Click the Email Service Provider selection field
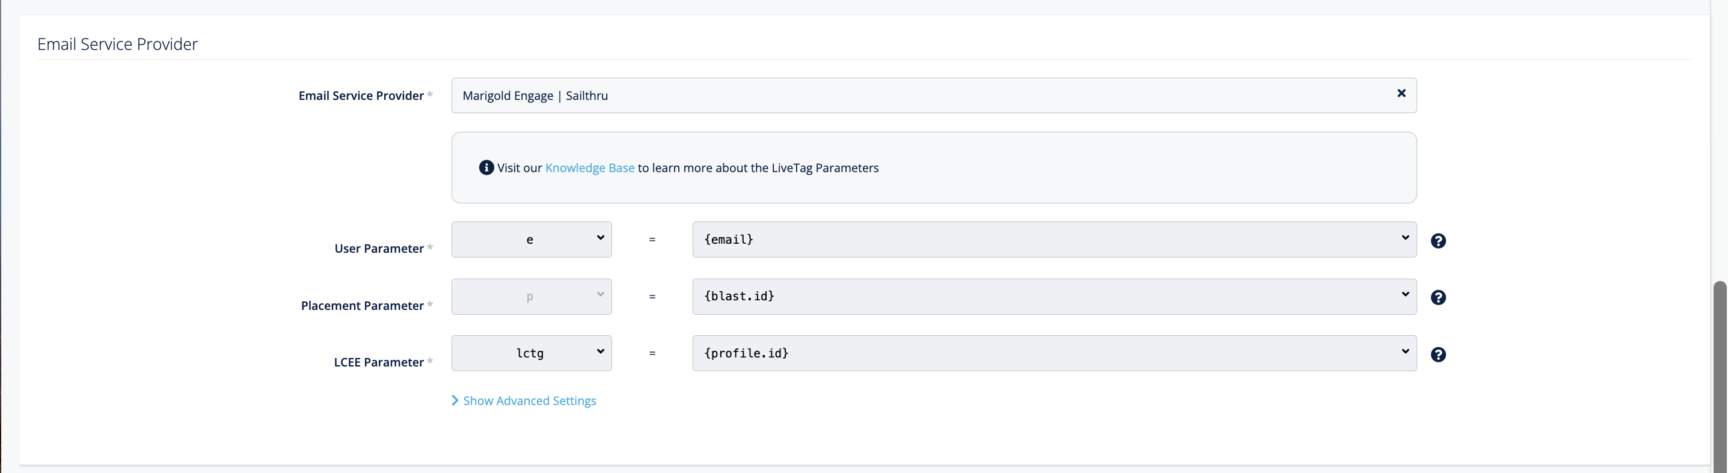The height and width of the screenshot is (473, 1728). tap(920, 96)
